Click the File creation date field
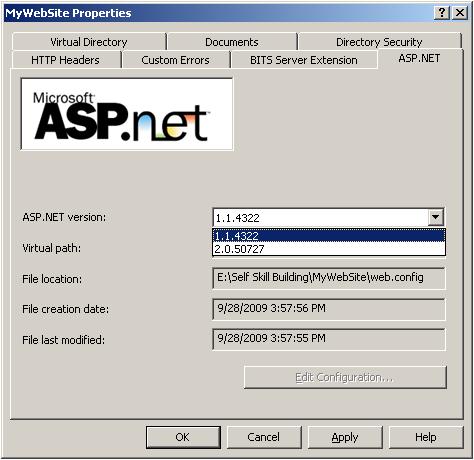The height and width of the screenshot is (460, 474). [329, 309]
